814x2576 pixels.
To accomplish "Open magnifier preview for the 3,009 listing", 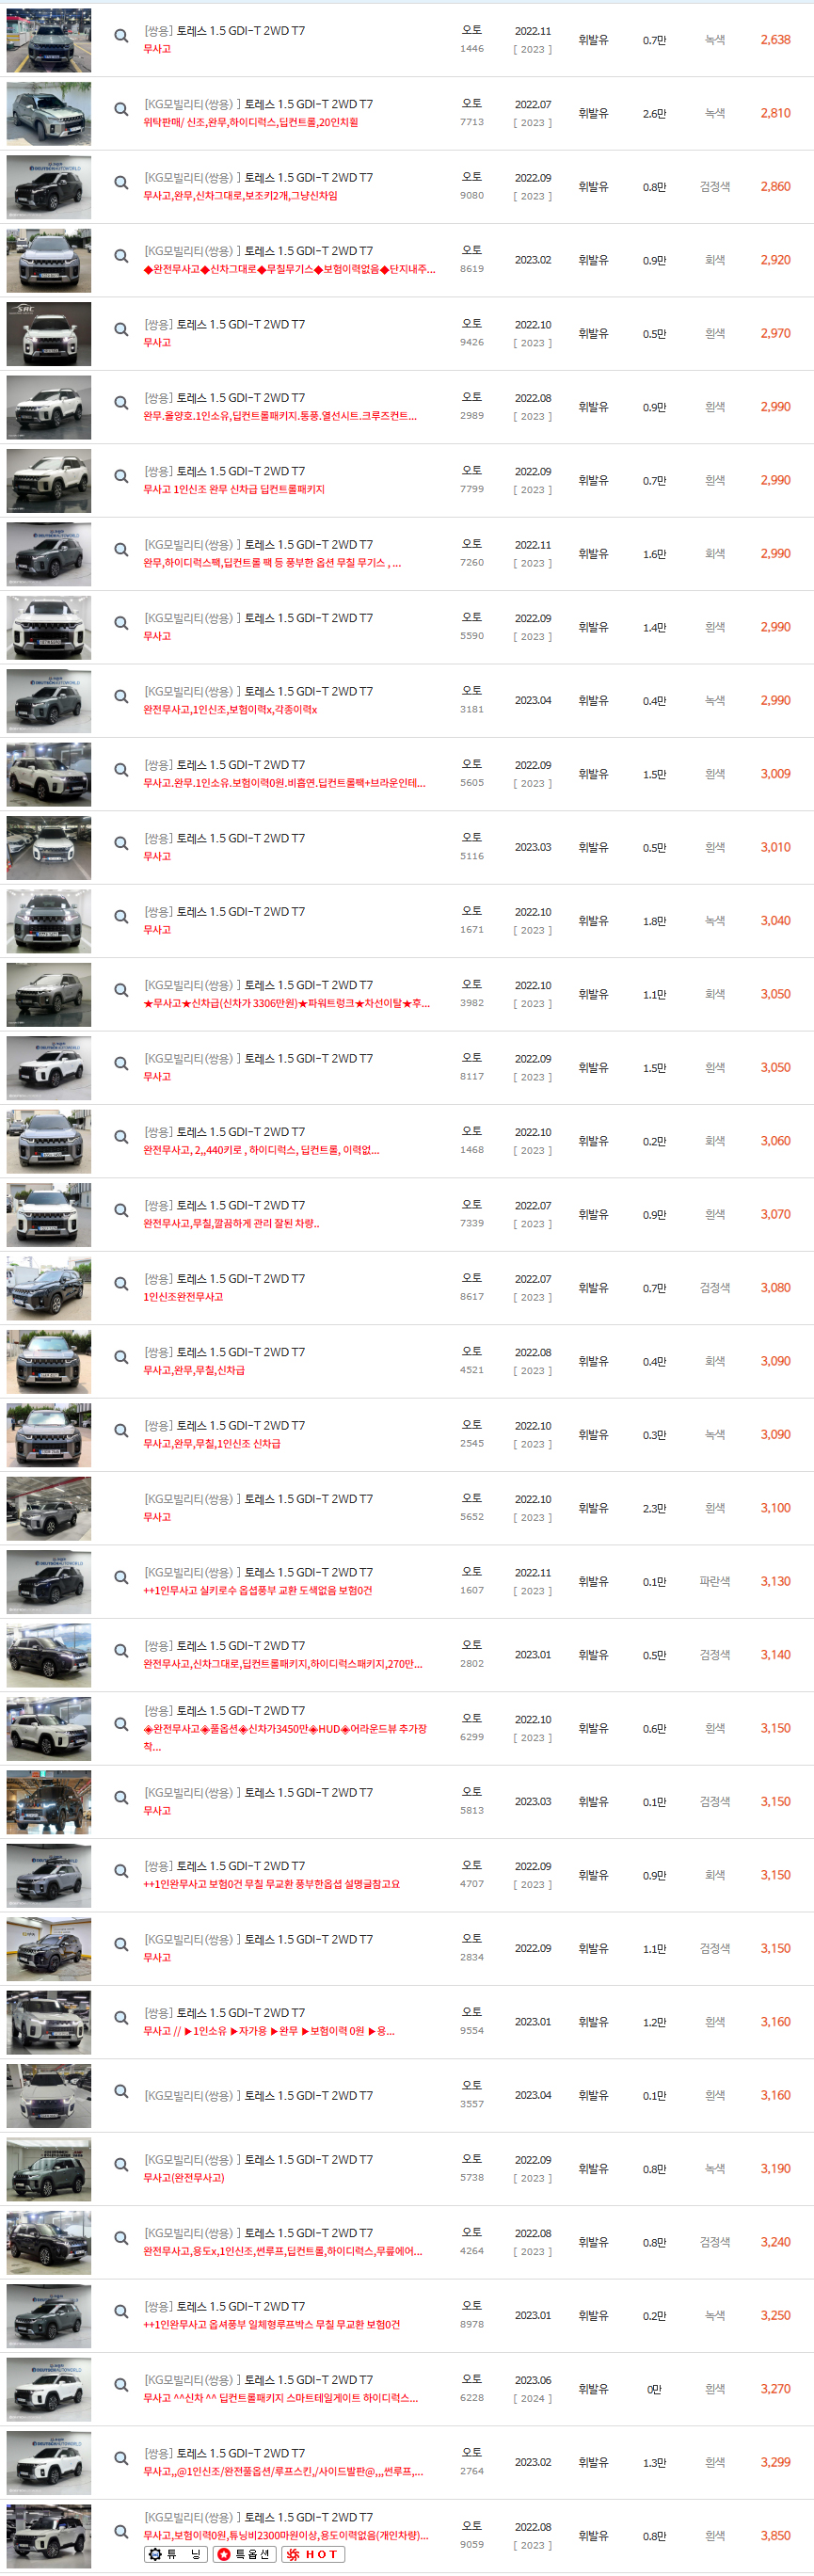I will click(121, 770).
